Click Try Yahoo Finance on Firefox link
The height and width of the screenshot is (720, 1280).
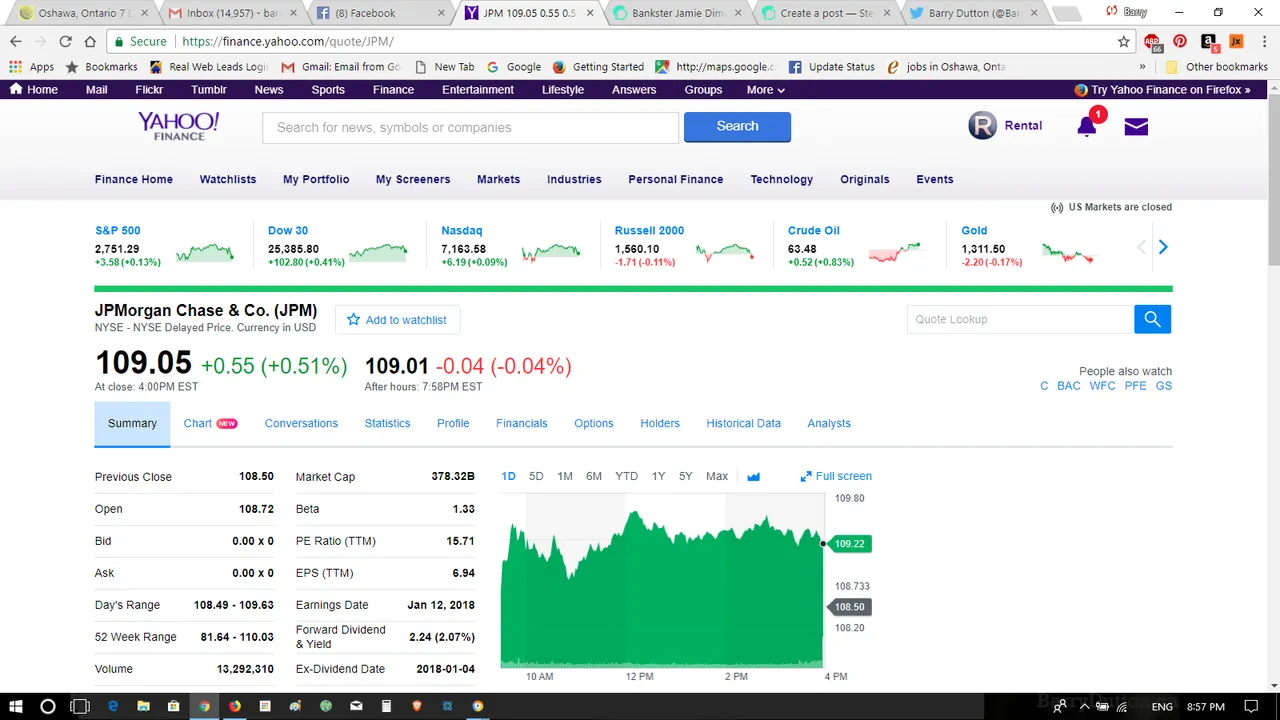pyautogui.click(x=1162, y=89)
